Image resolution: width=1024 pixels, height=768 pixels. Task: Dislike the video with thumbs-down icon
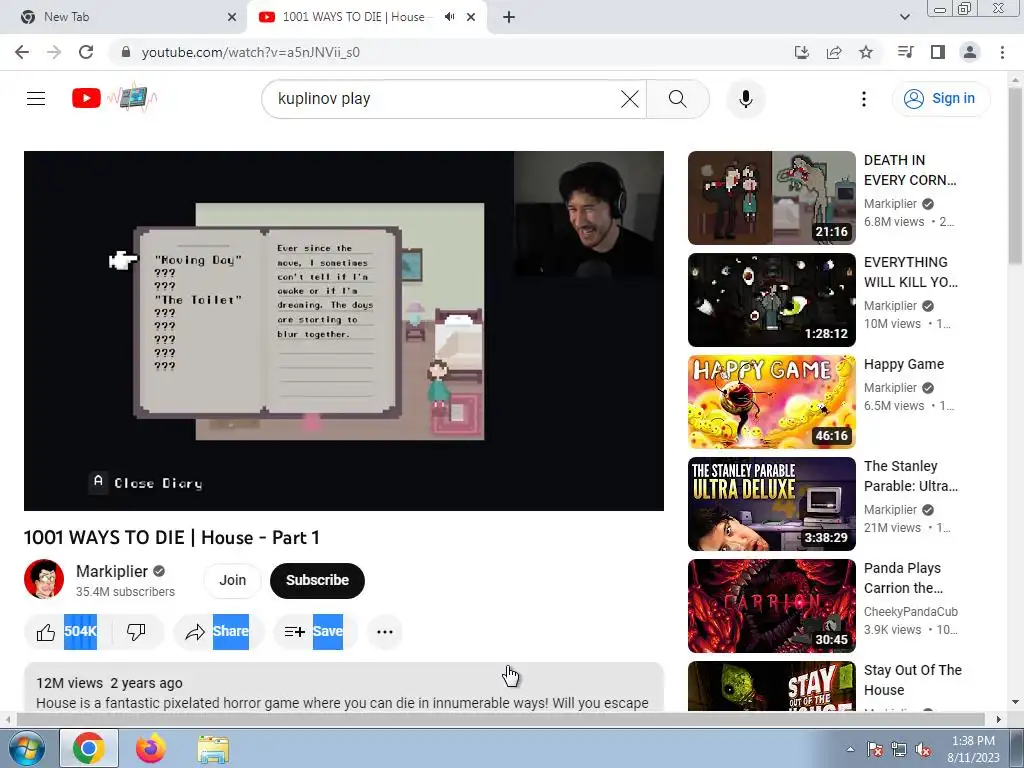136,632
